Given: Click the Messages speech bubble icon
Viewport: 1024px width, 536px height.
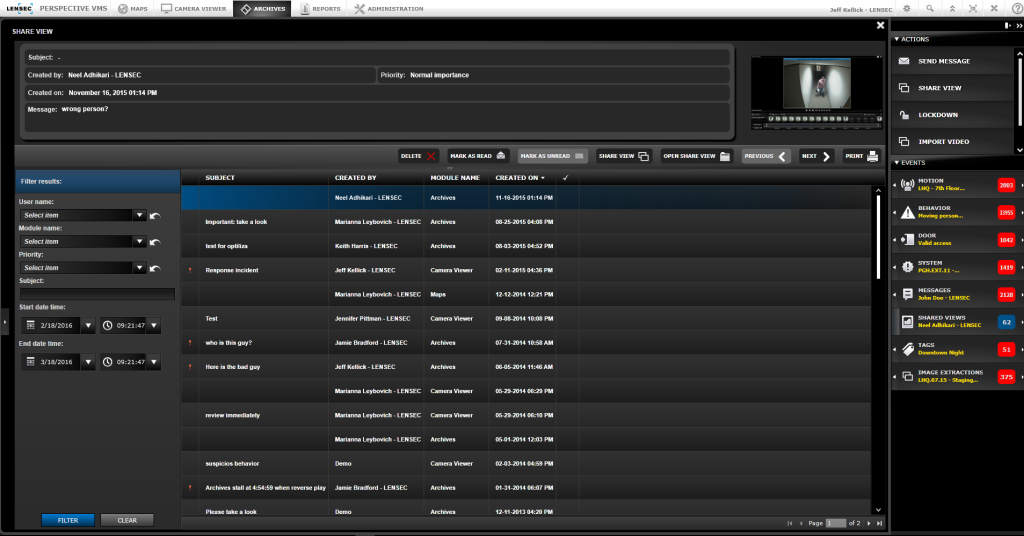Looking at the screenshot, I should [907, 294].
